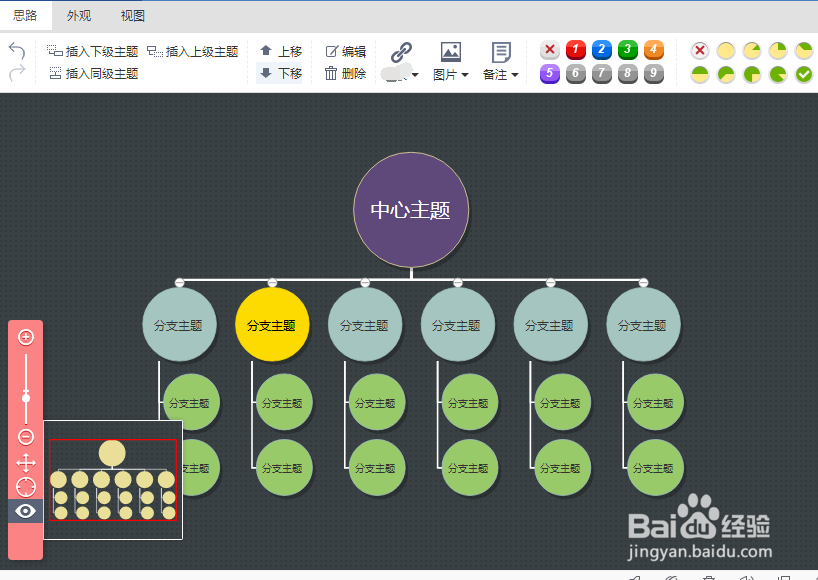Set priority 9 gray badge
818x580 pixels.
(654, 74)
